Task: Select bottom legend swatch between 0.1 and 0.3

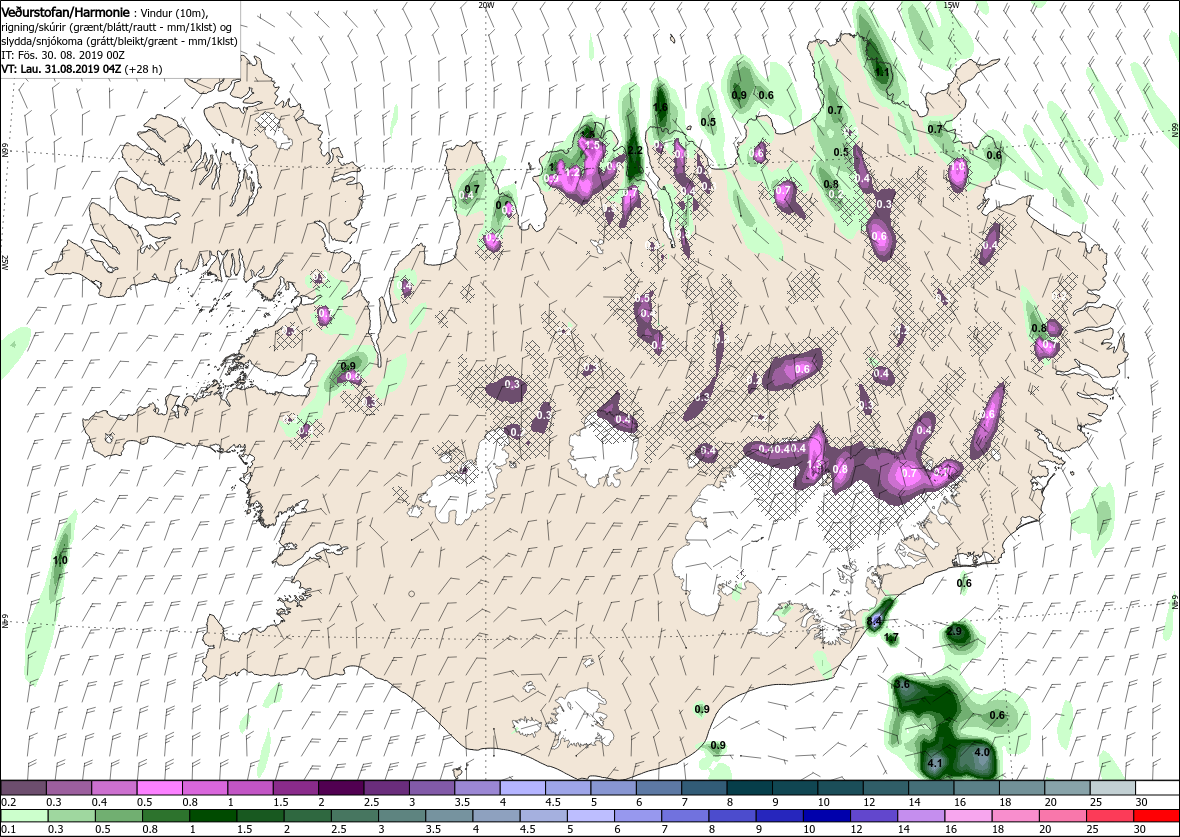Action: (x=25, y=815)
